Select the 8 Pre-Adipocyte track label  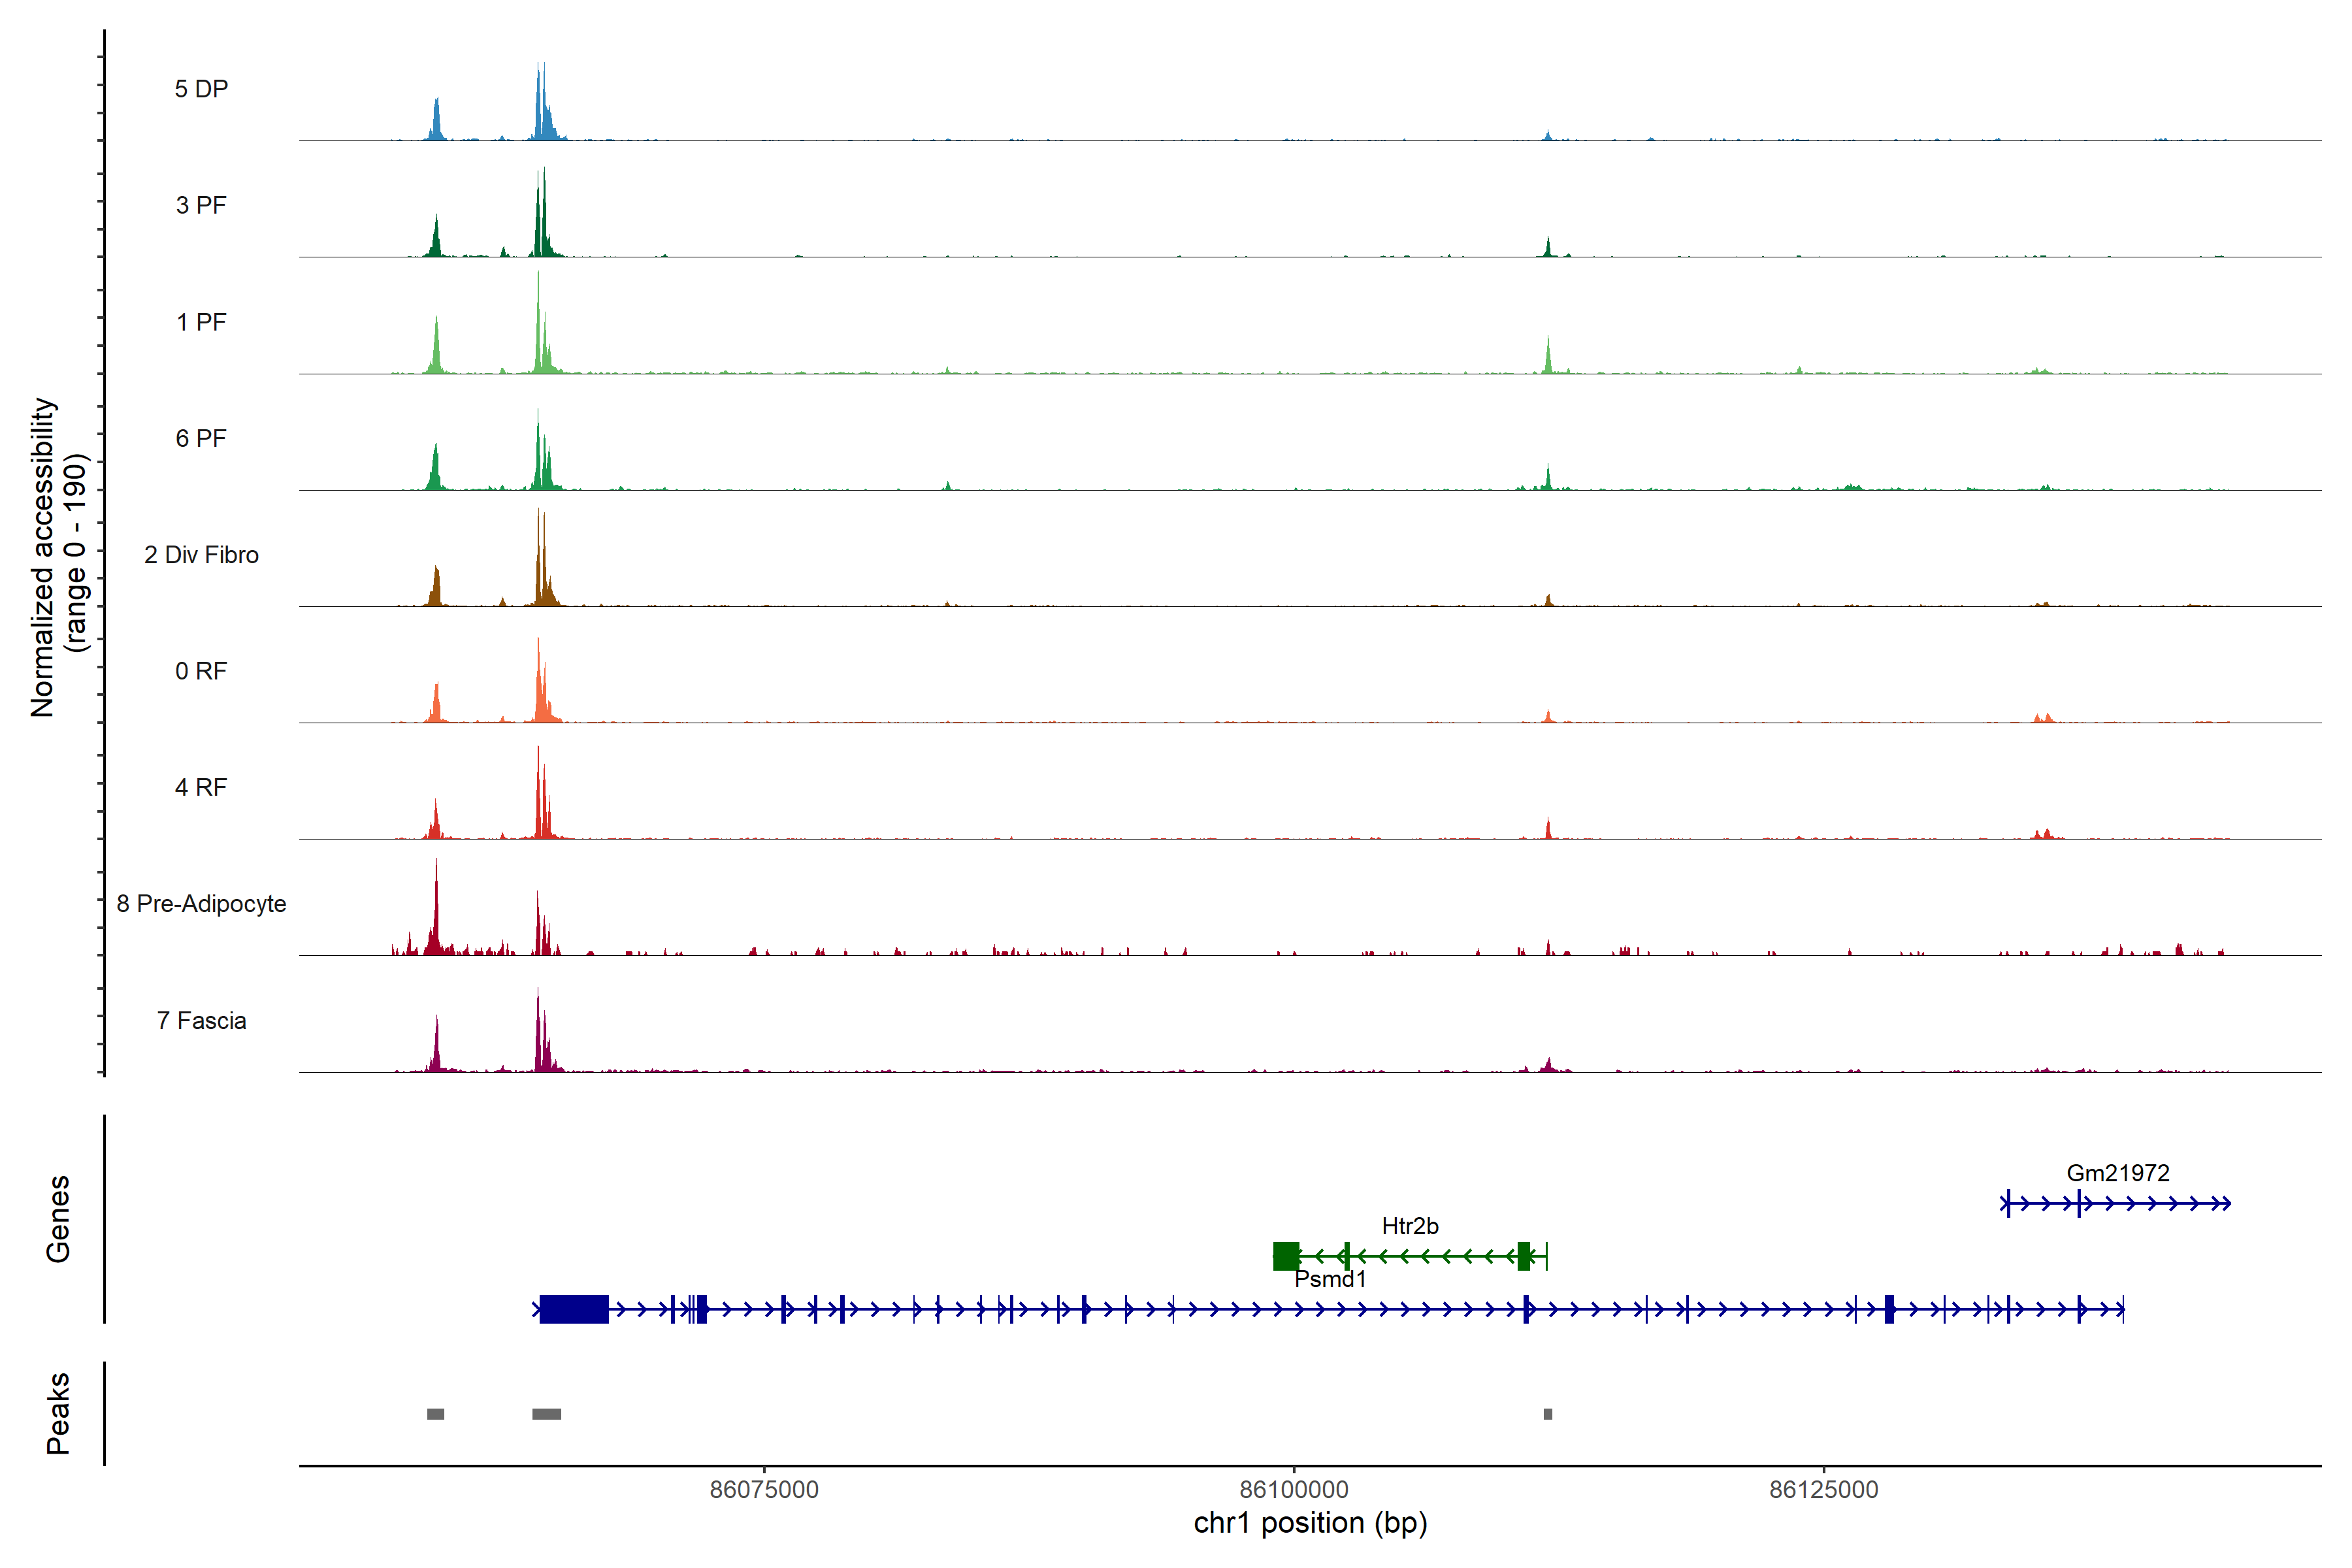(201, 904)
